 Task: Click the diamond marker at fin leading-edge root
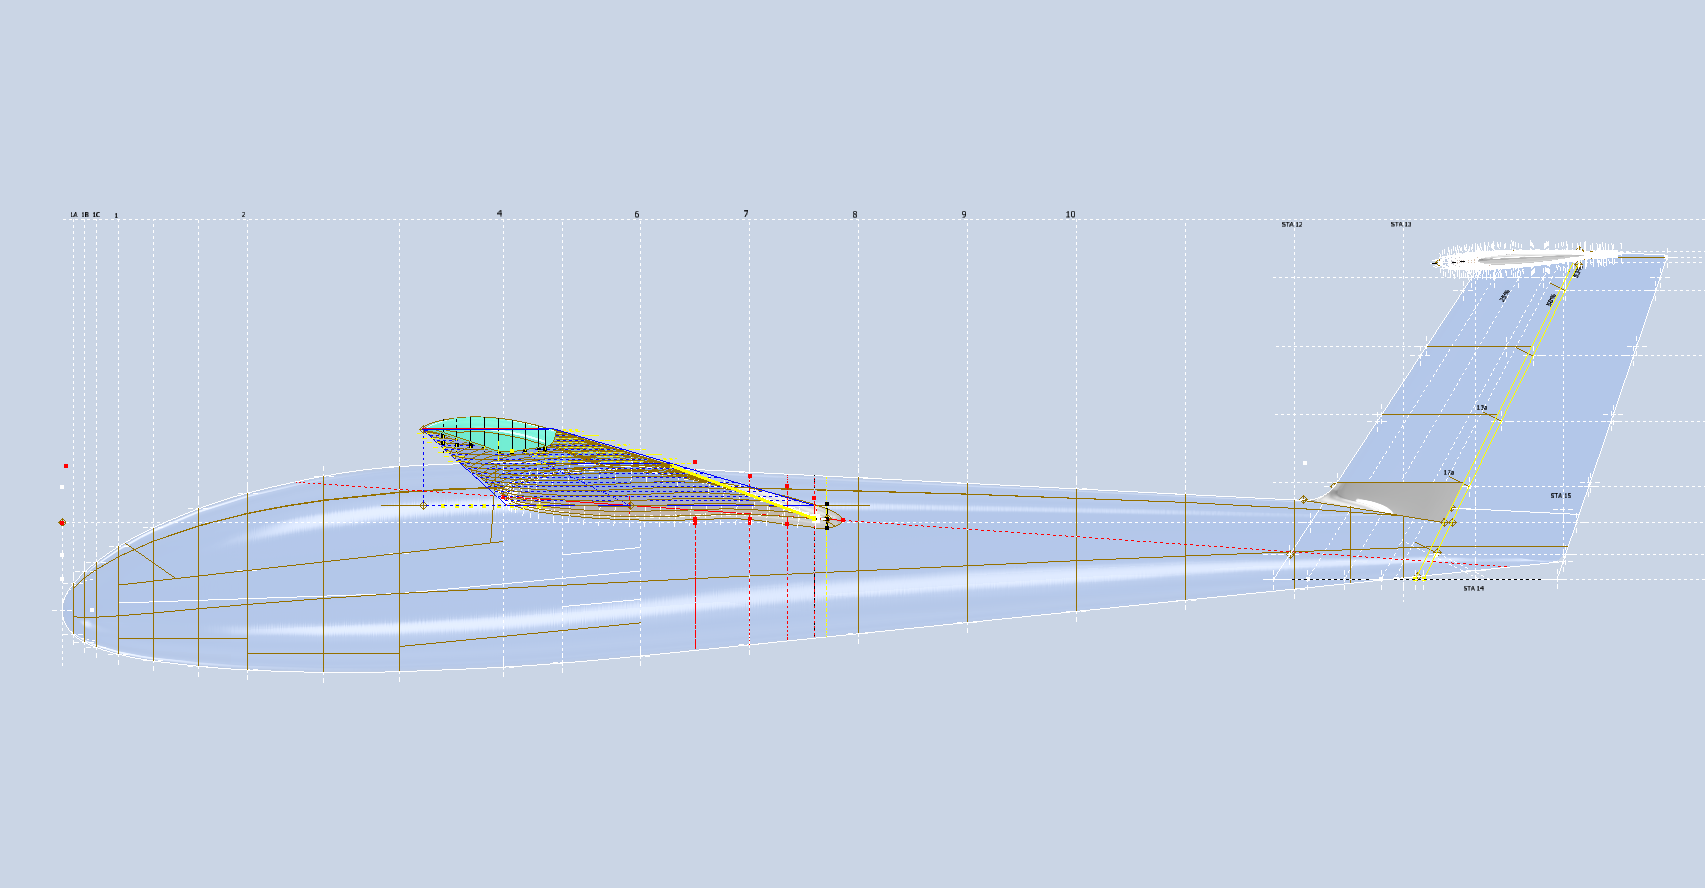1303,499
